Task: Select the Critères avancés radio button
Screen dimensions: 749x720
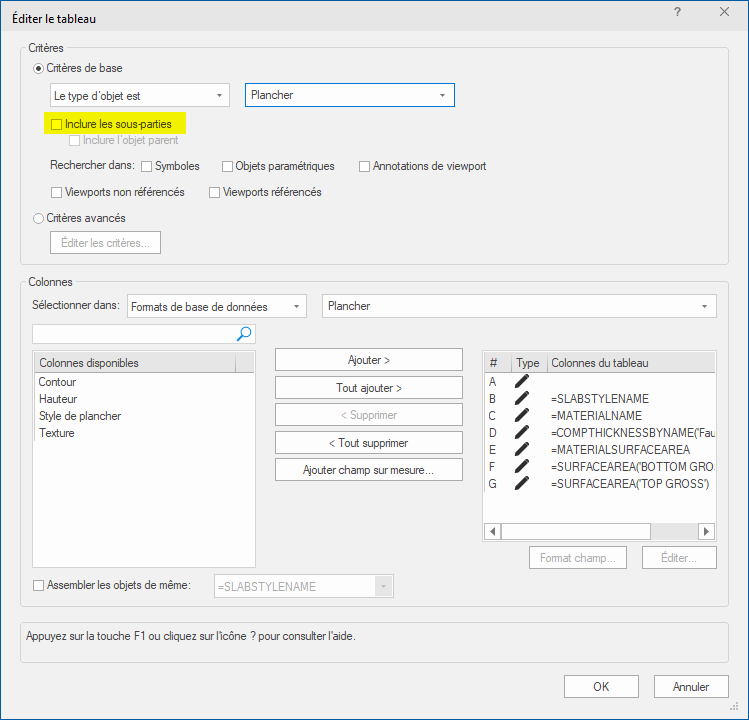Action: (x=40, y=218)
